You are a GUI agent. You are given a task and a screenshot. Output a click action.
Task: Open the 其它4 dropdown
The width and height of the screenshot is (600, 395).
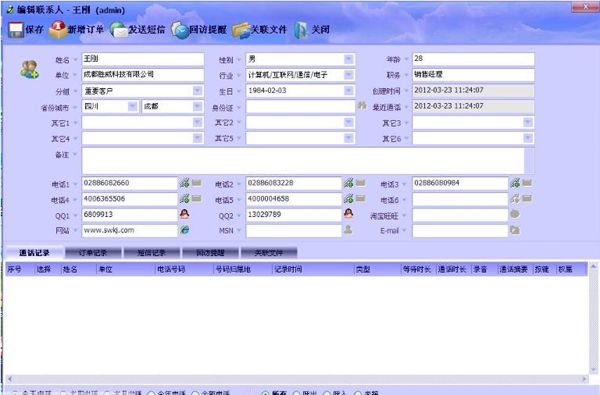pyautogui.click(x=197, y=138)
